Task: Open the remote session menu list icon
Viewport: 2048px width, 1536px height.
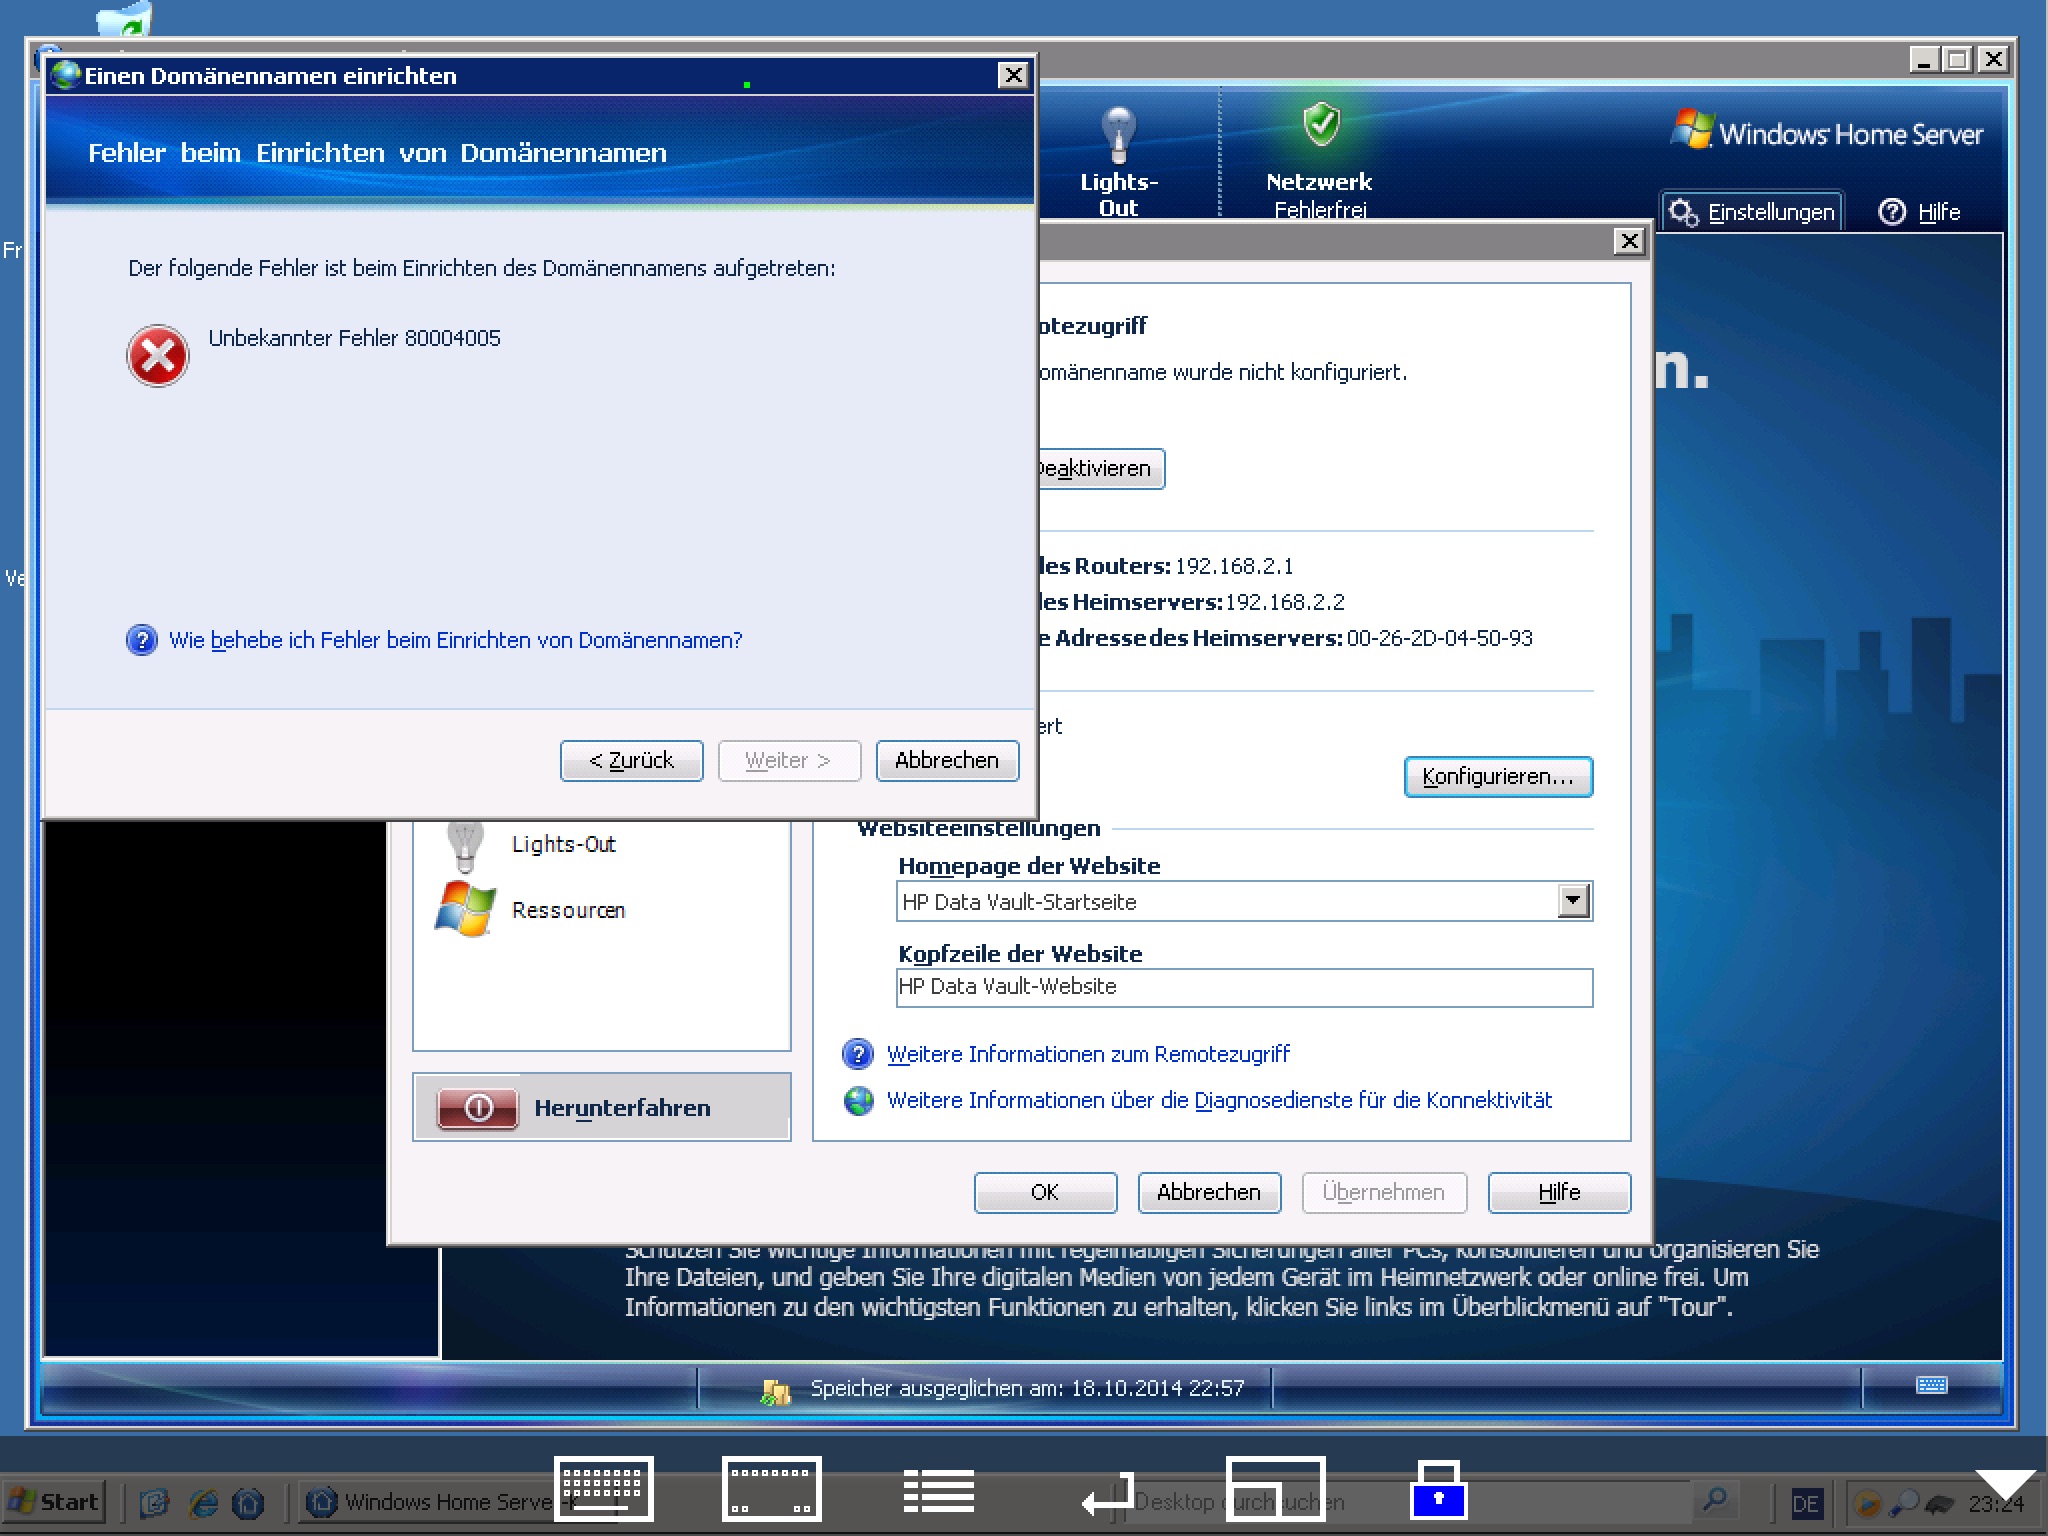Action: [938, 1491]
